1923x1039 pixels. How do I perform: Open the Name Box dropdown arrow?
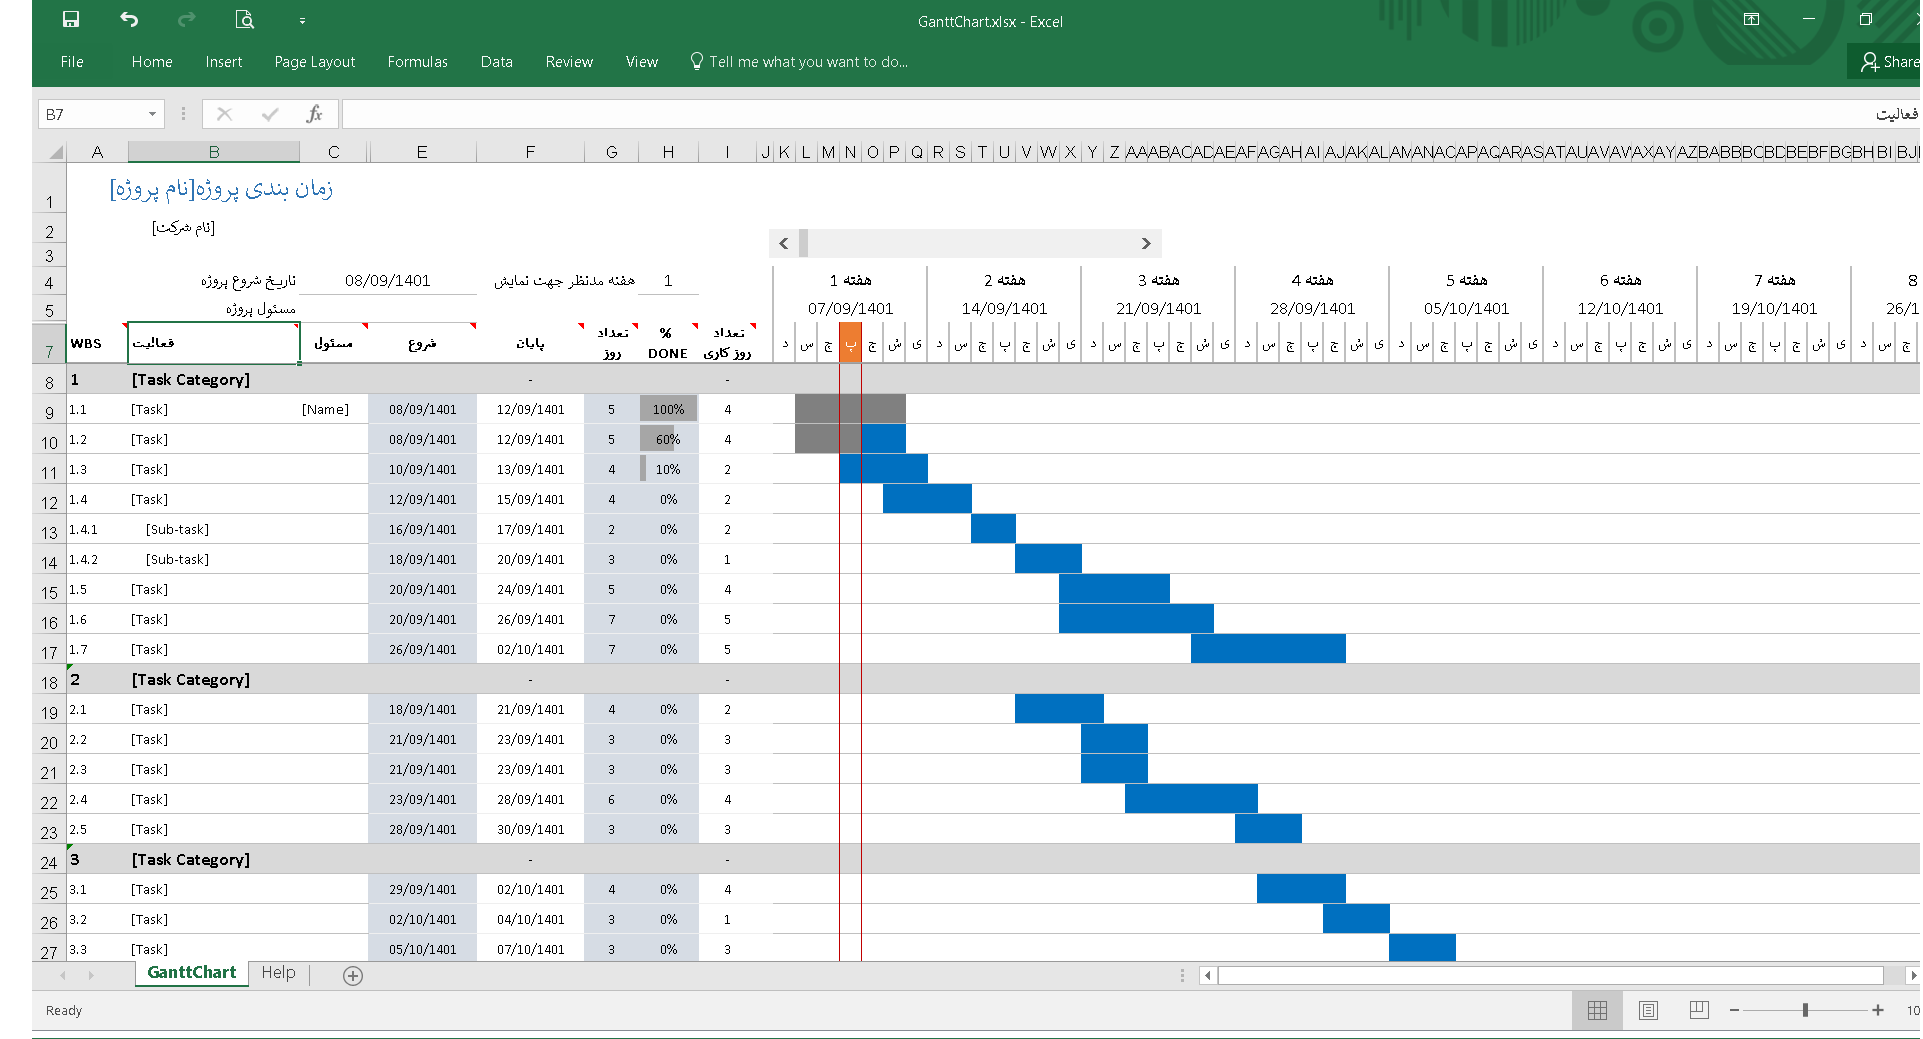coord(152,113)
